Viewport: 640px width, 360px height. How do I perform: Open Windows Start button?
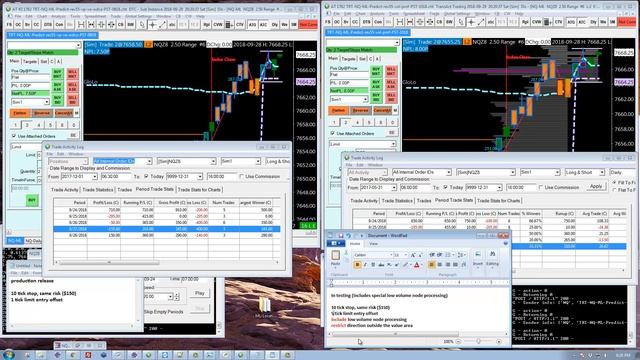[x=8, y=355]
